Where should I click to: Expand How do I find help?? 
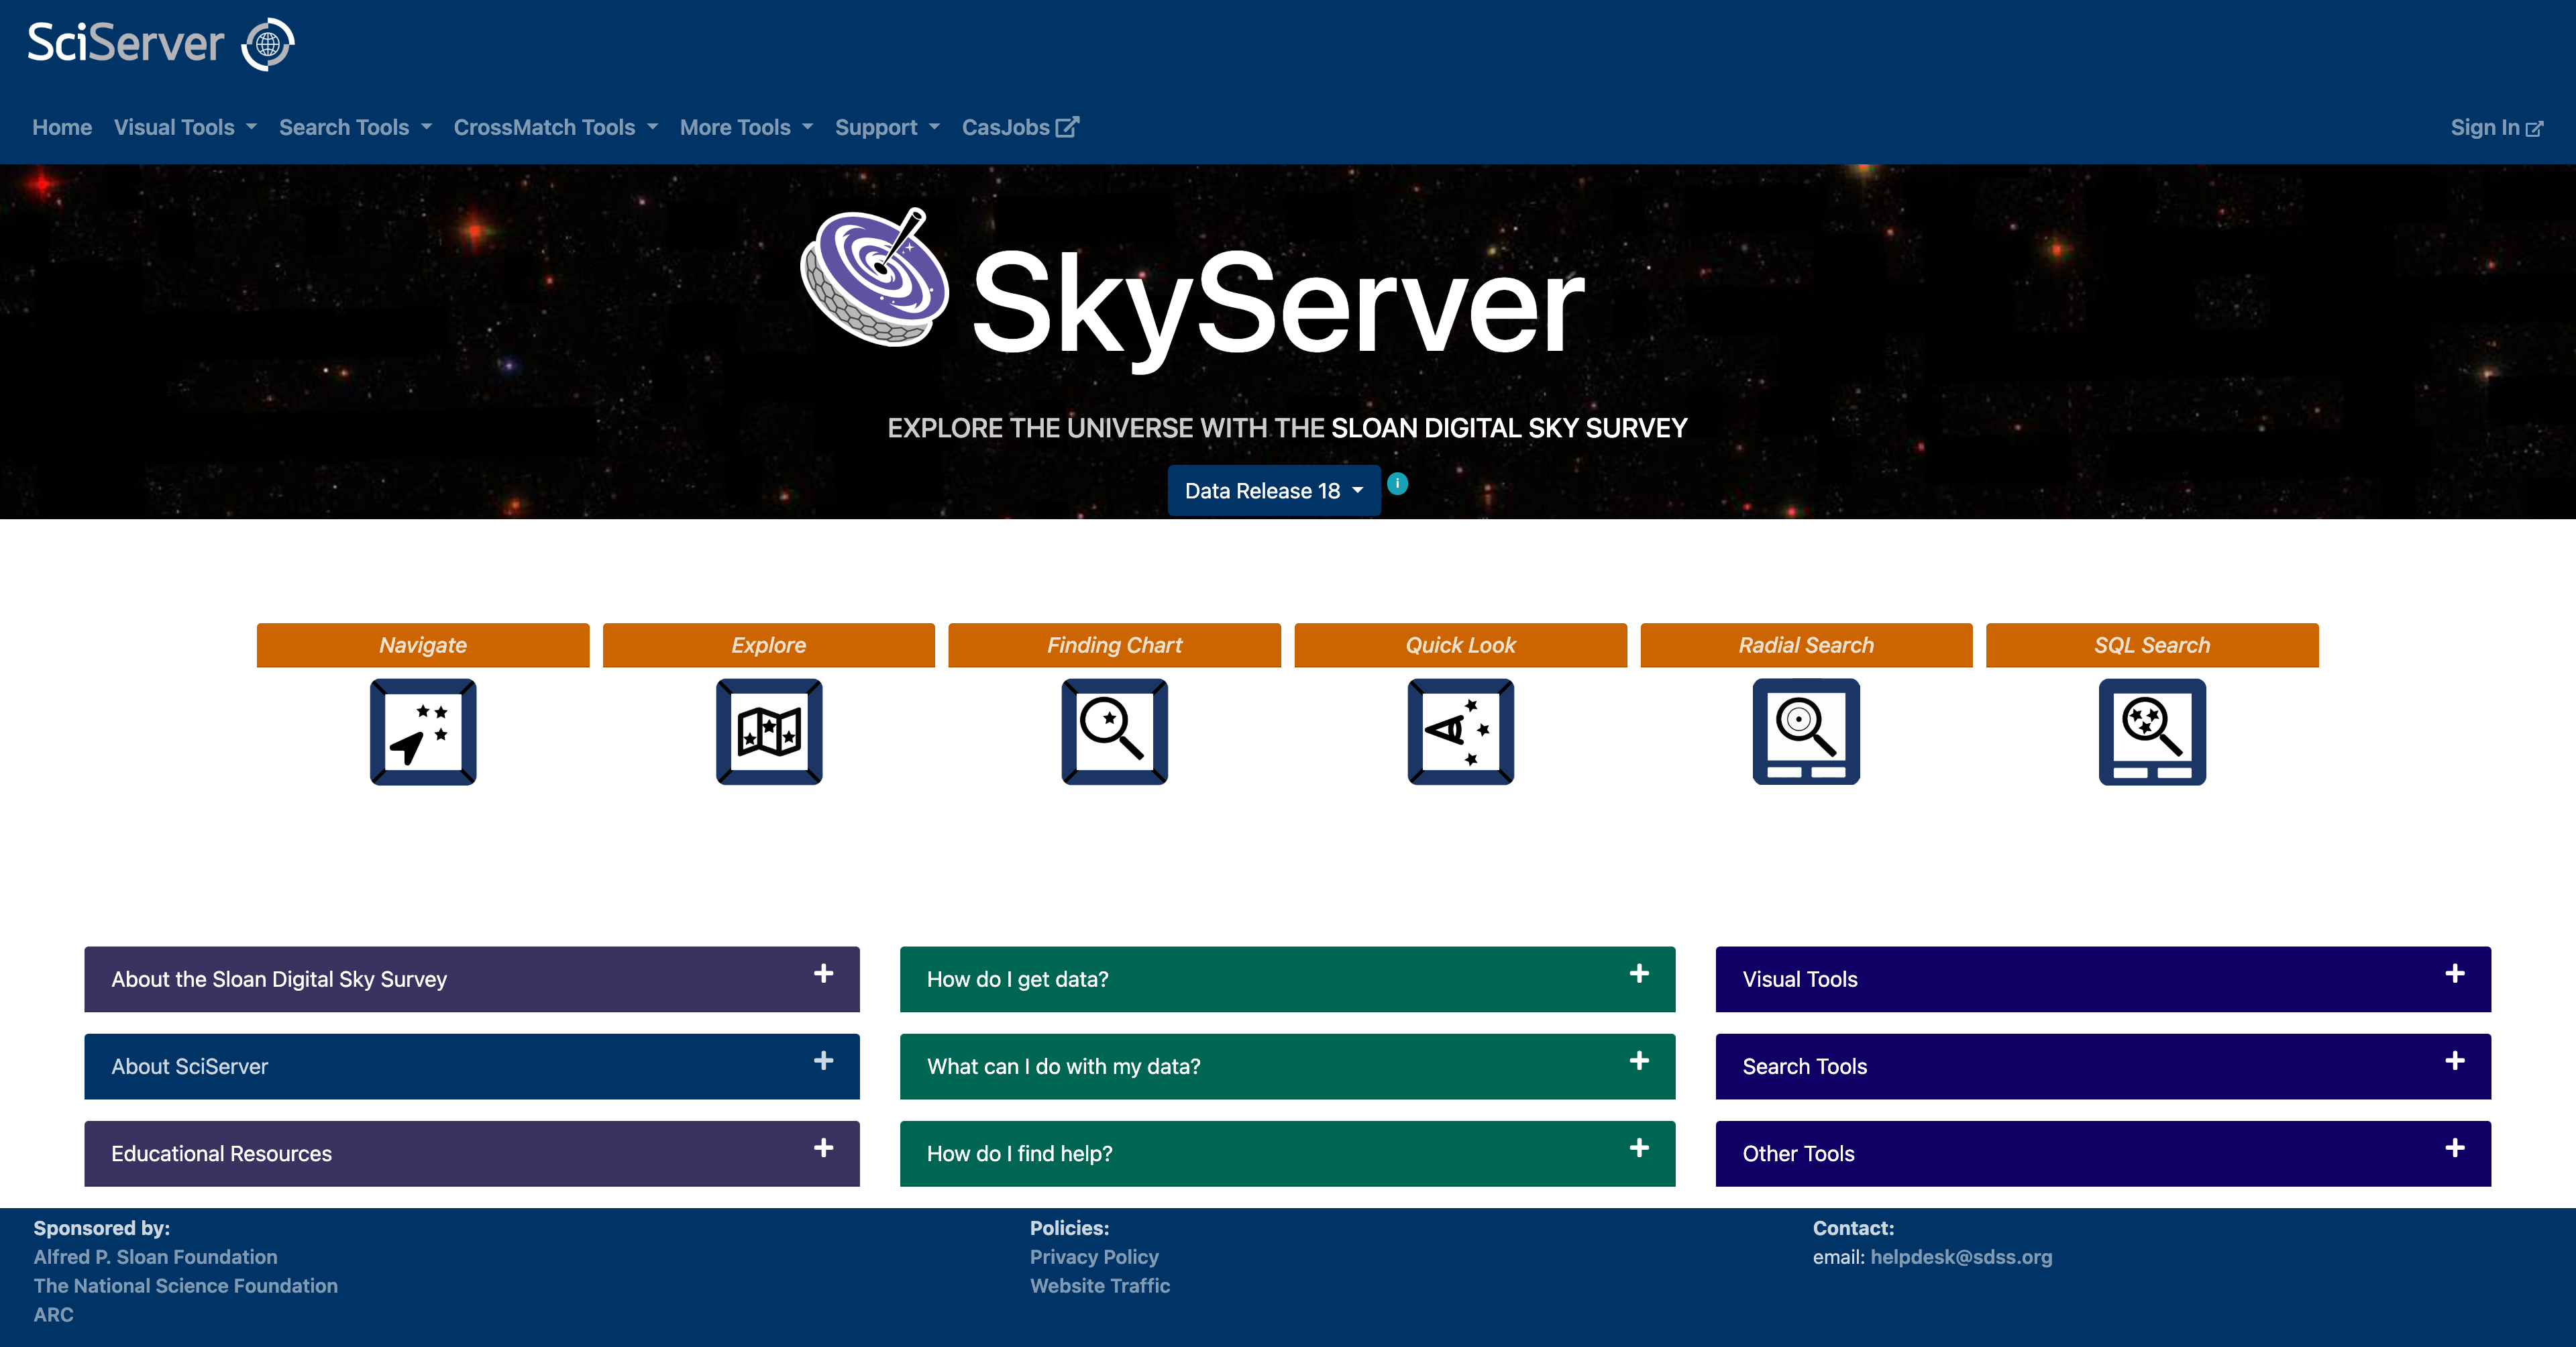pyautogui.click(x=1288, y=1153)
